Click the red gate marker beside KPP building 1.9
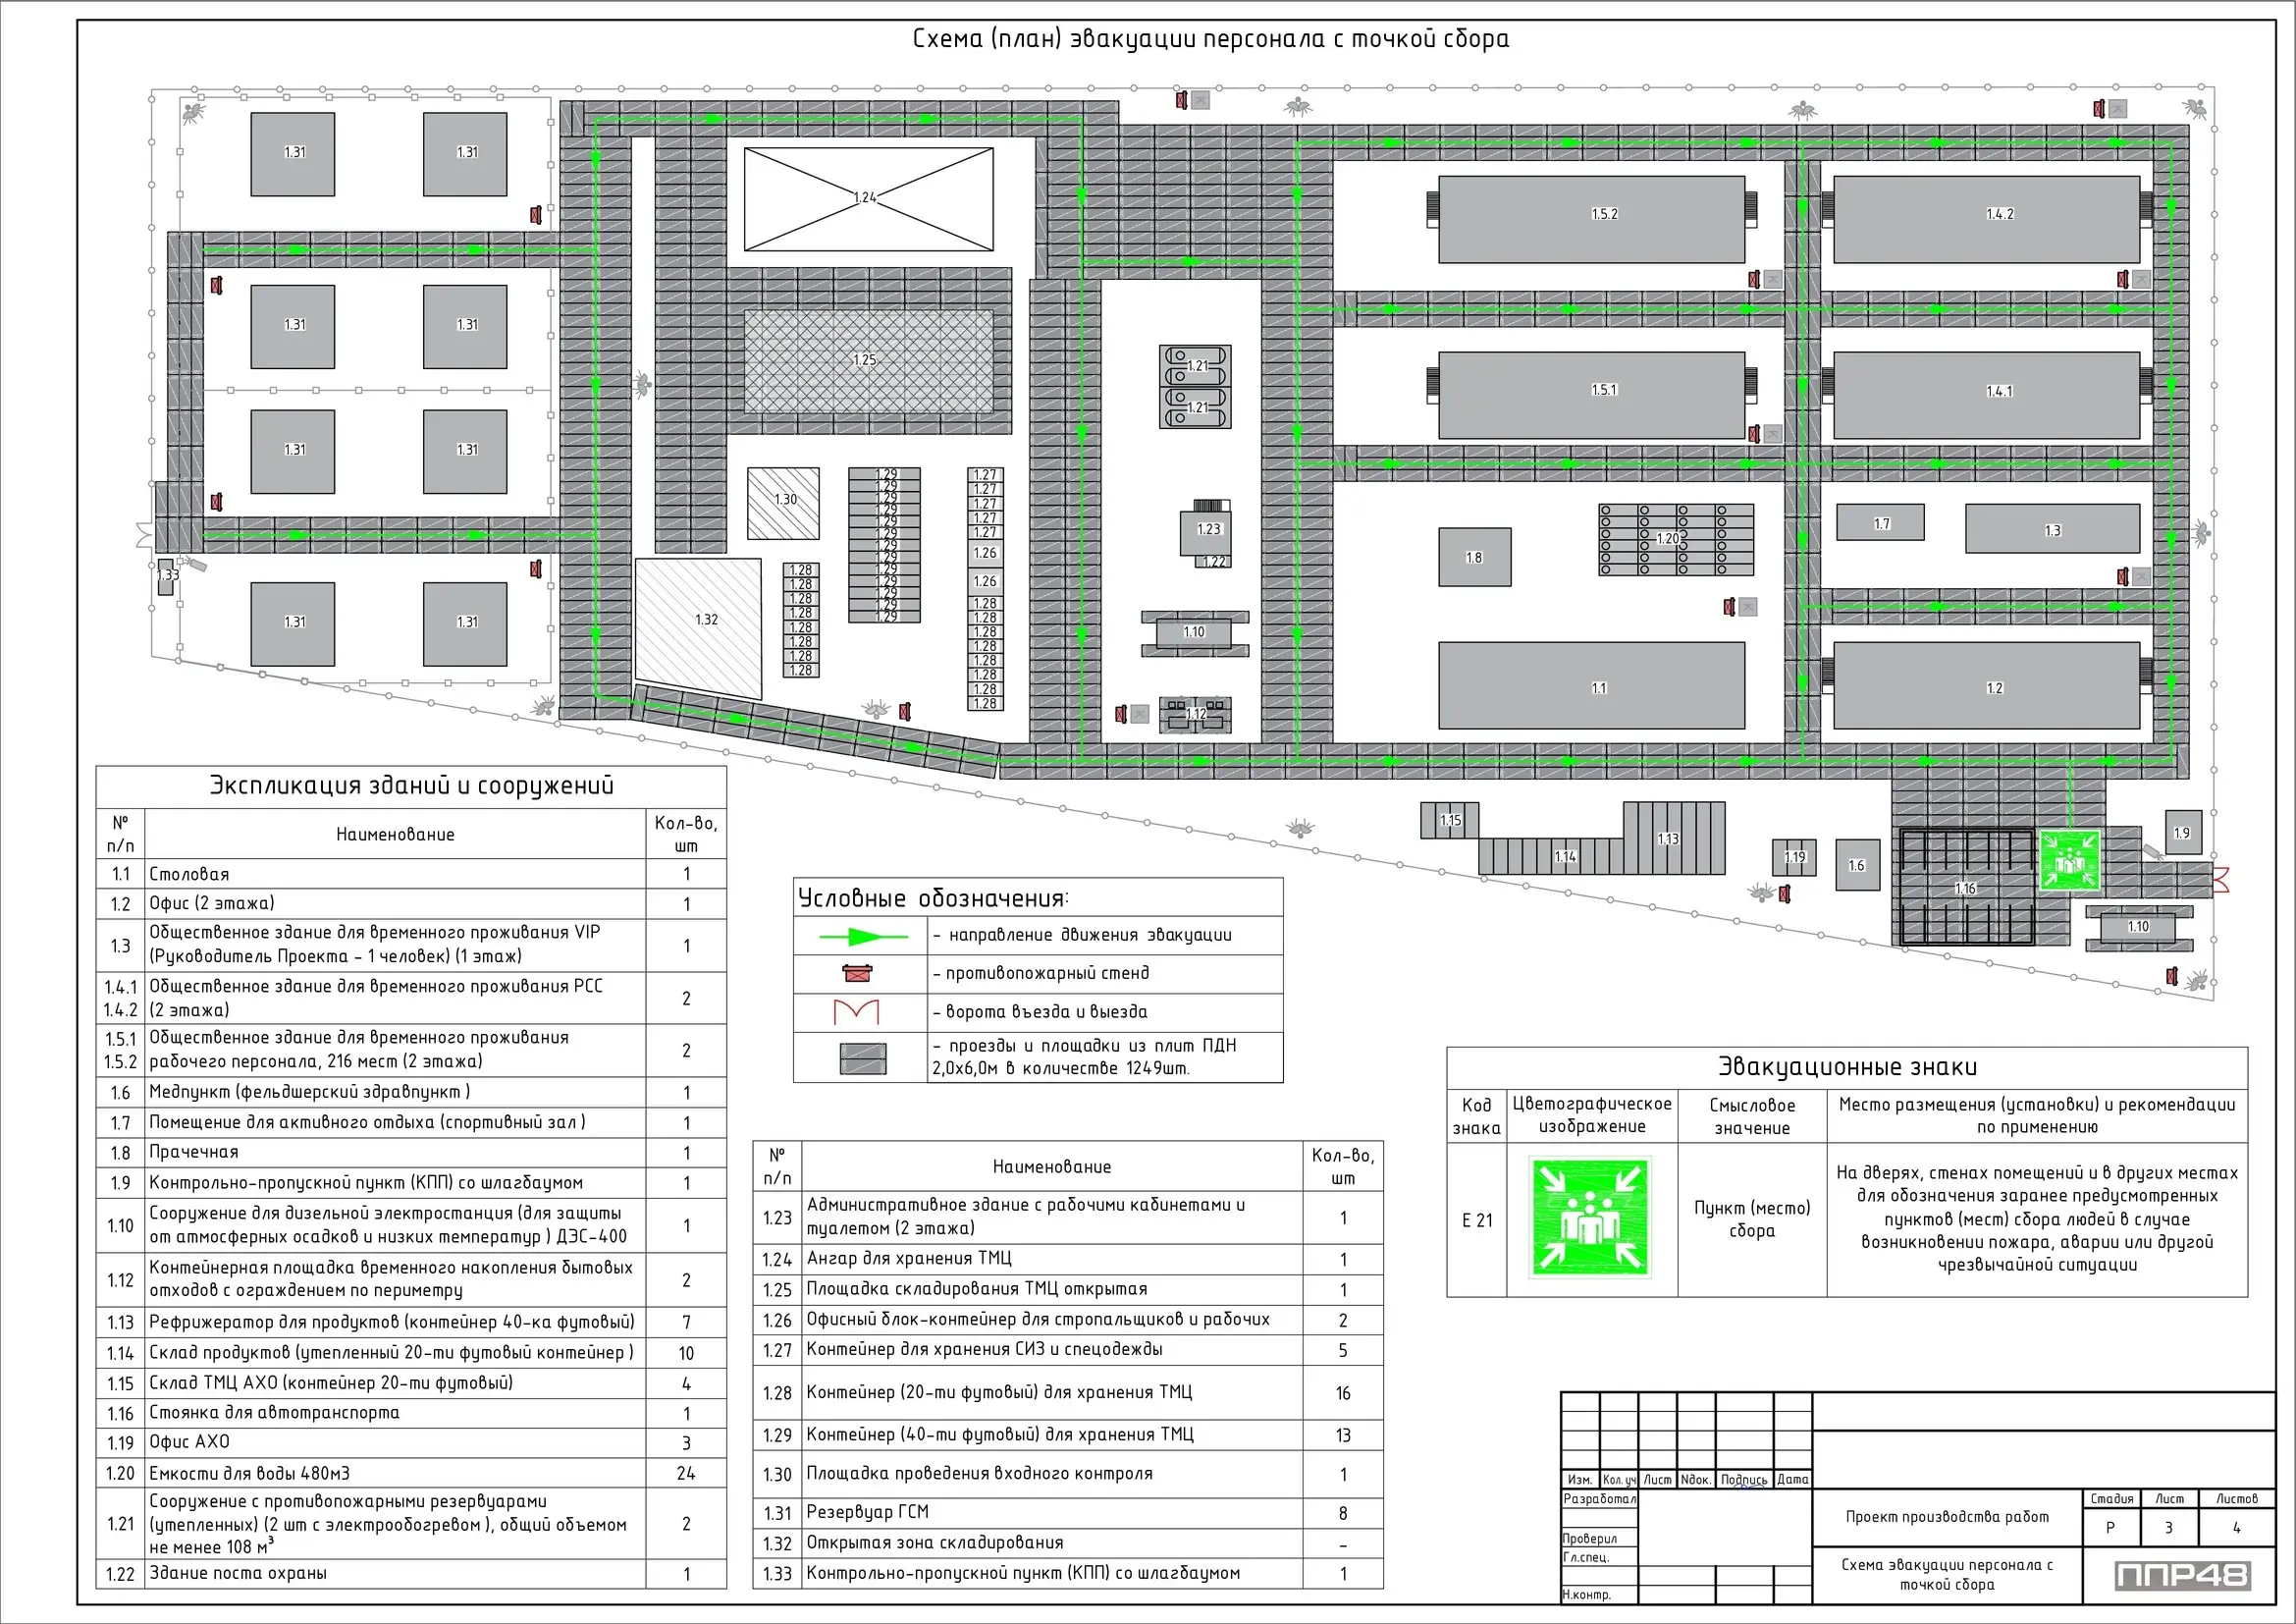 pos(2221,880)
